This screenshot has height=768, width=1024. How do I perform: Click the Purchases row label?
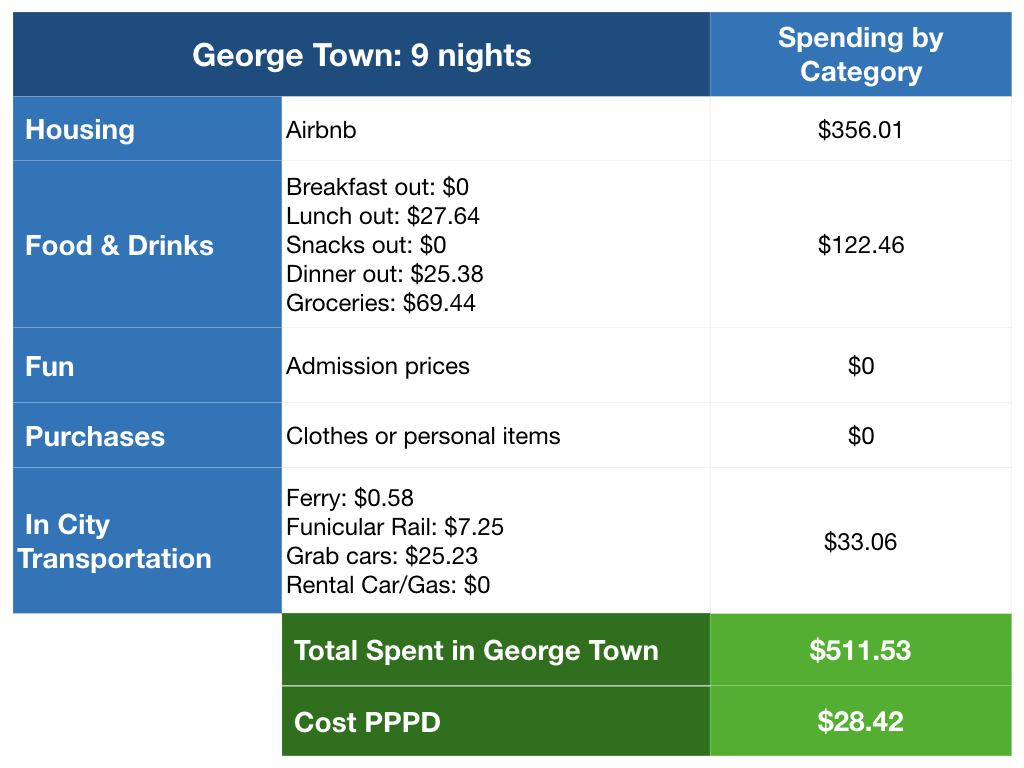(95, 436)
